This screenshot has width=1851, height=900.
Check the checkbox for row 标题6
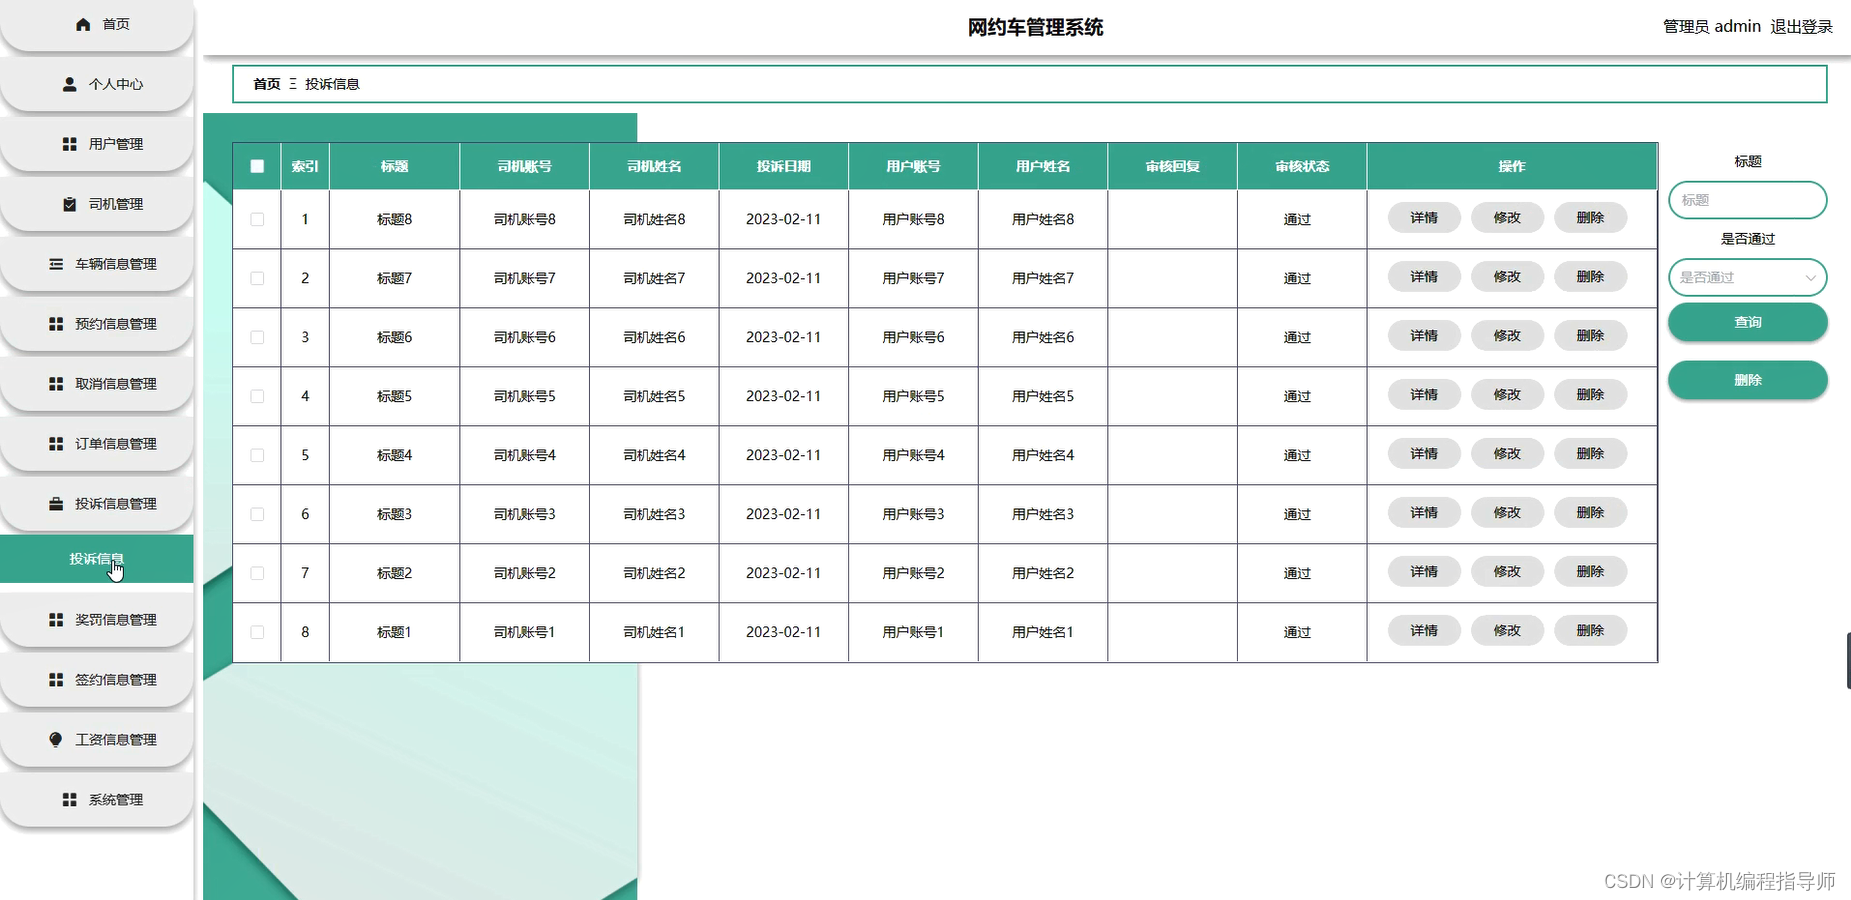(x=257, y=337)
